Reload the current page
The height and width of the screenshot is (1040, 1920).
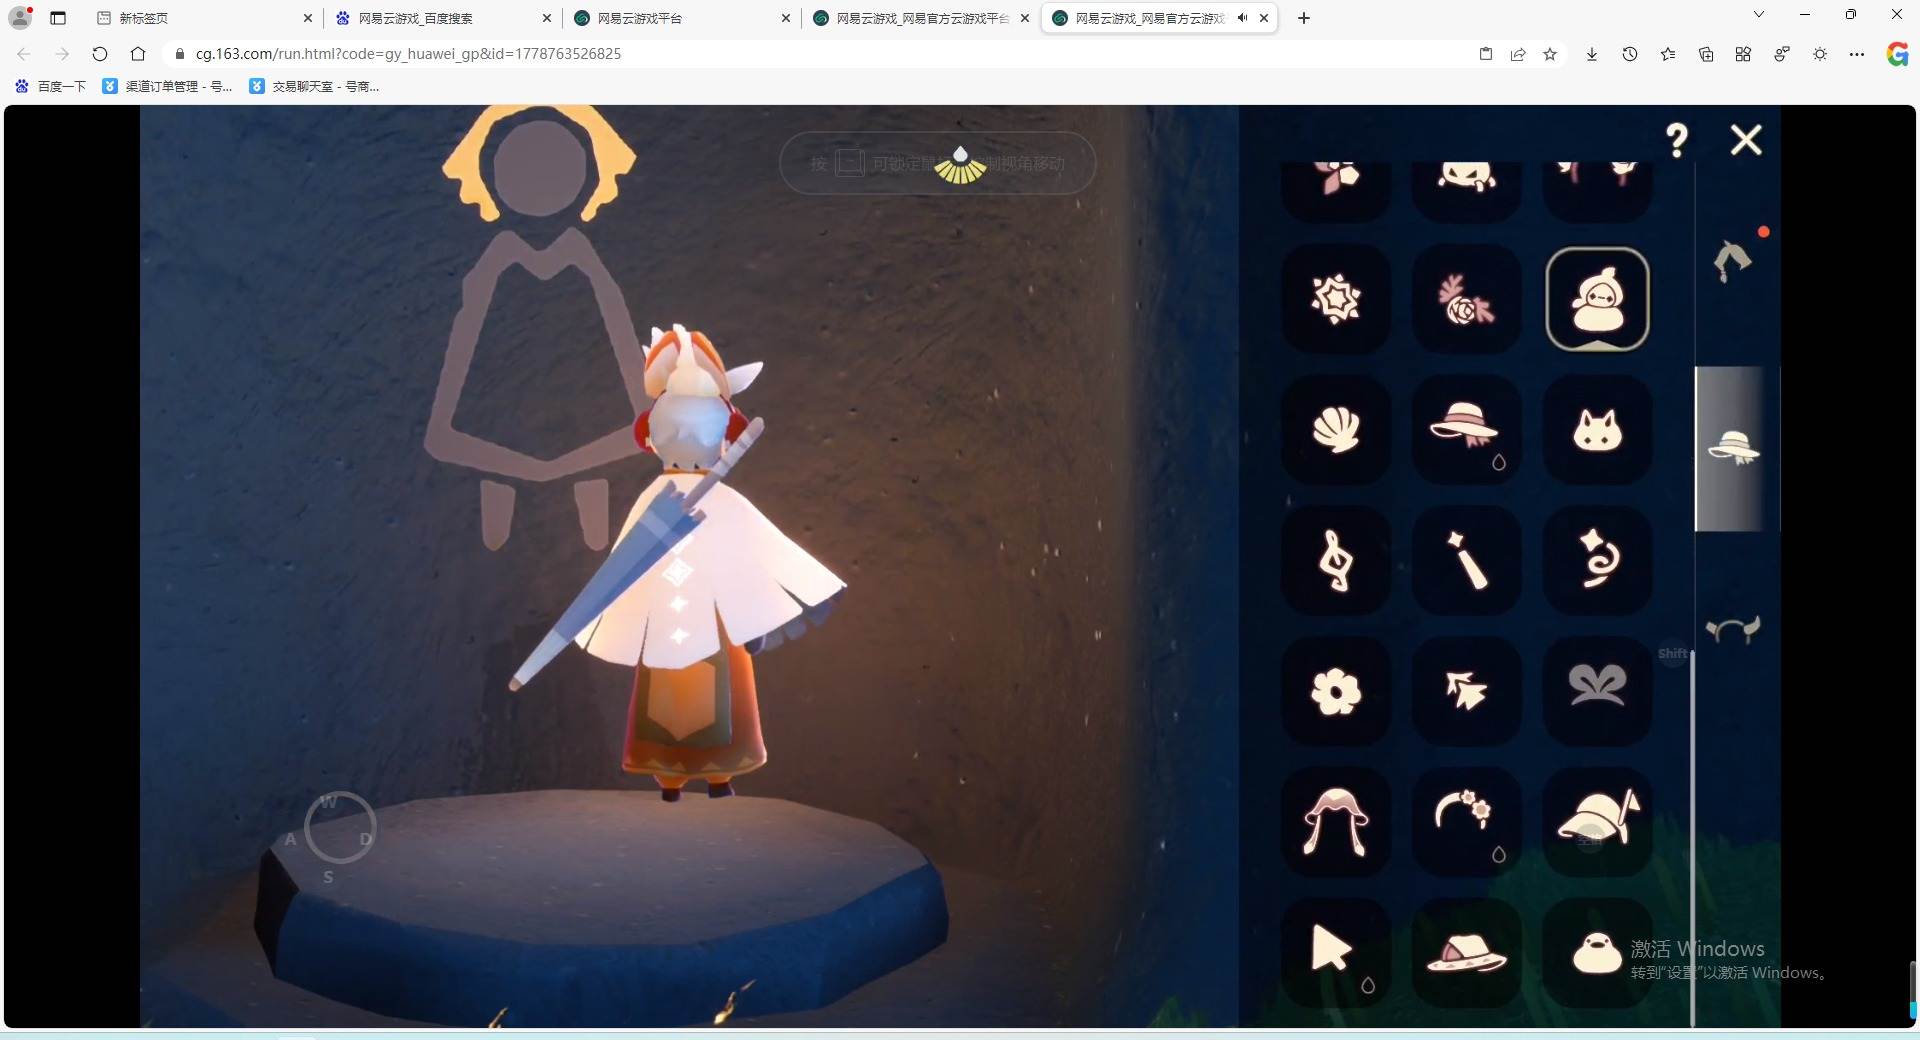point(100,54)
